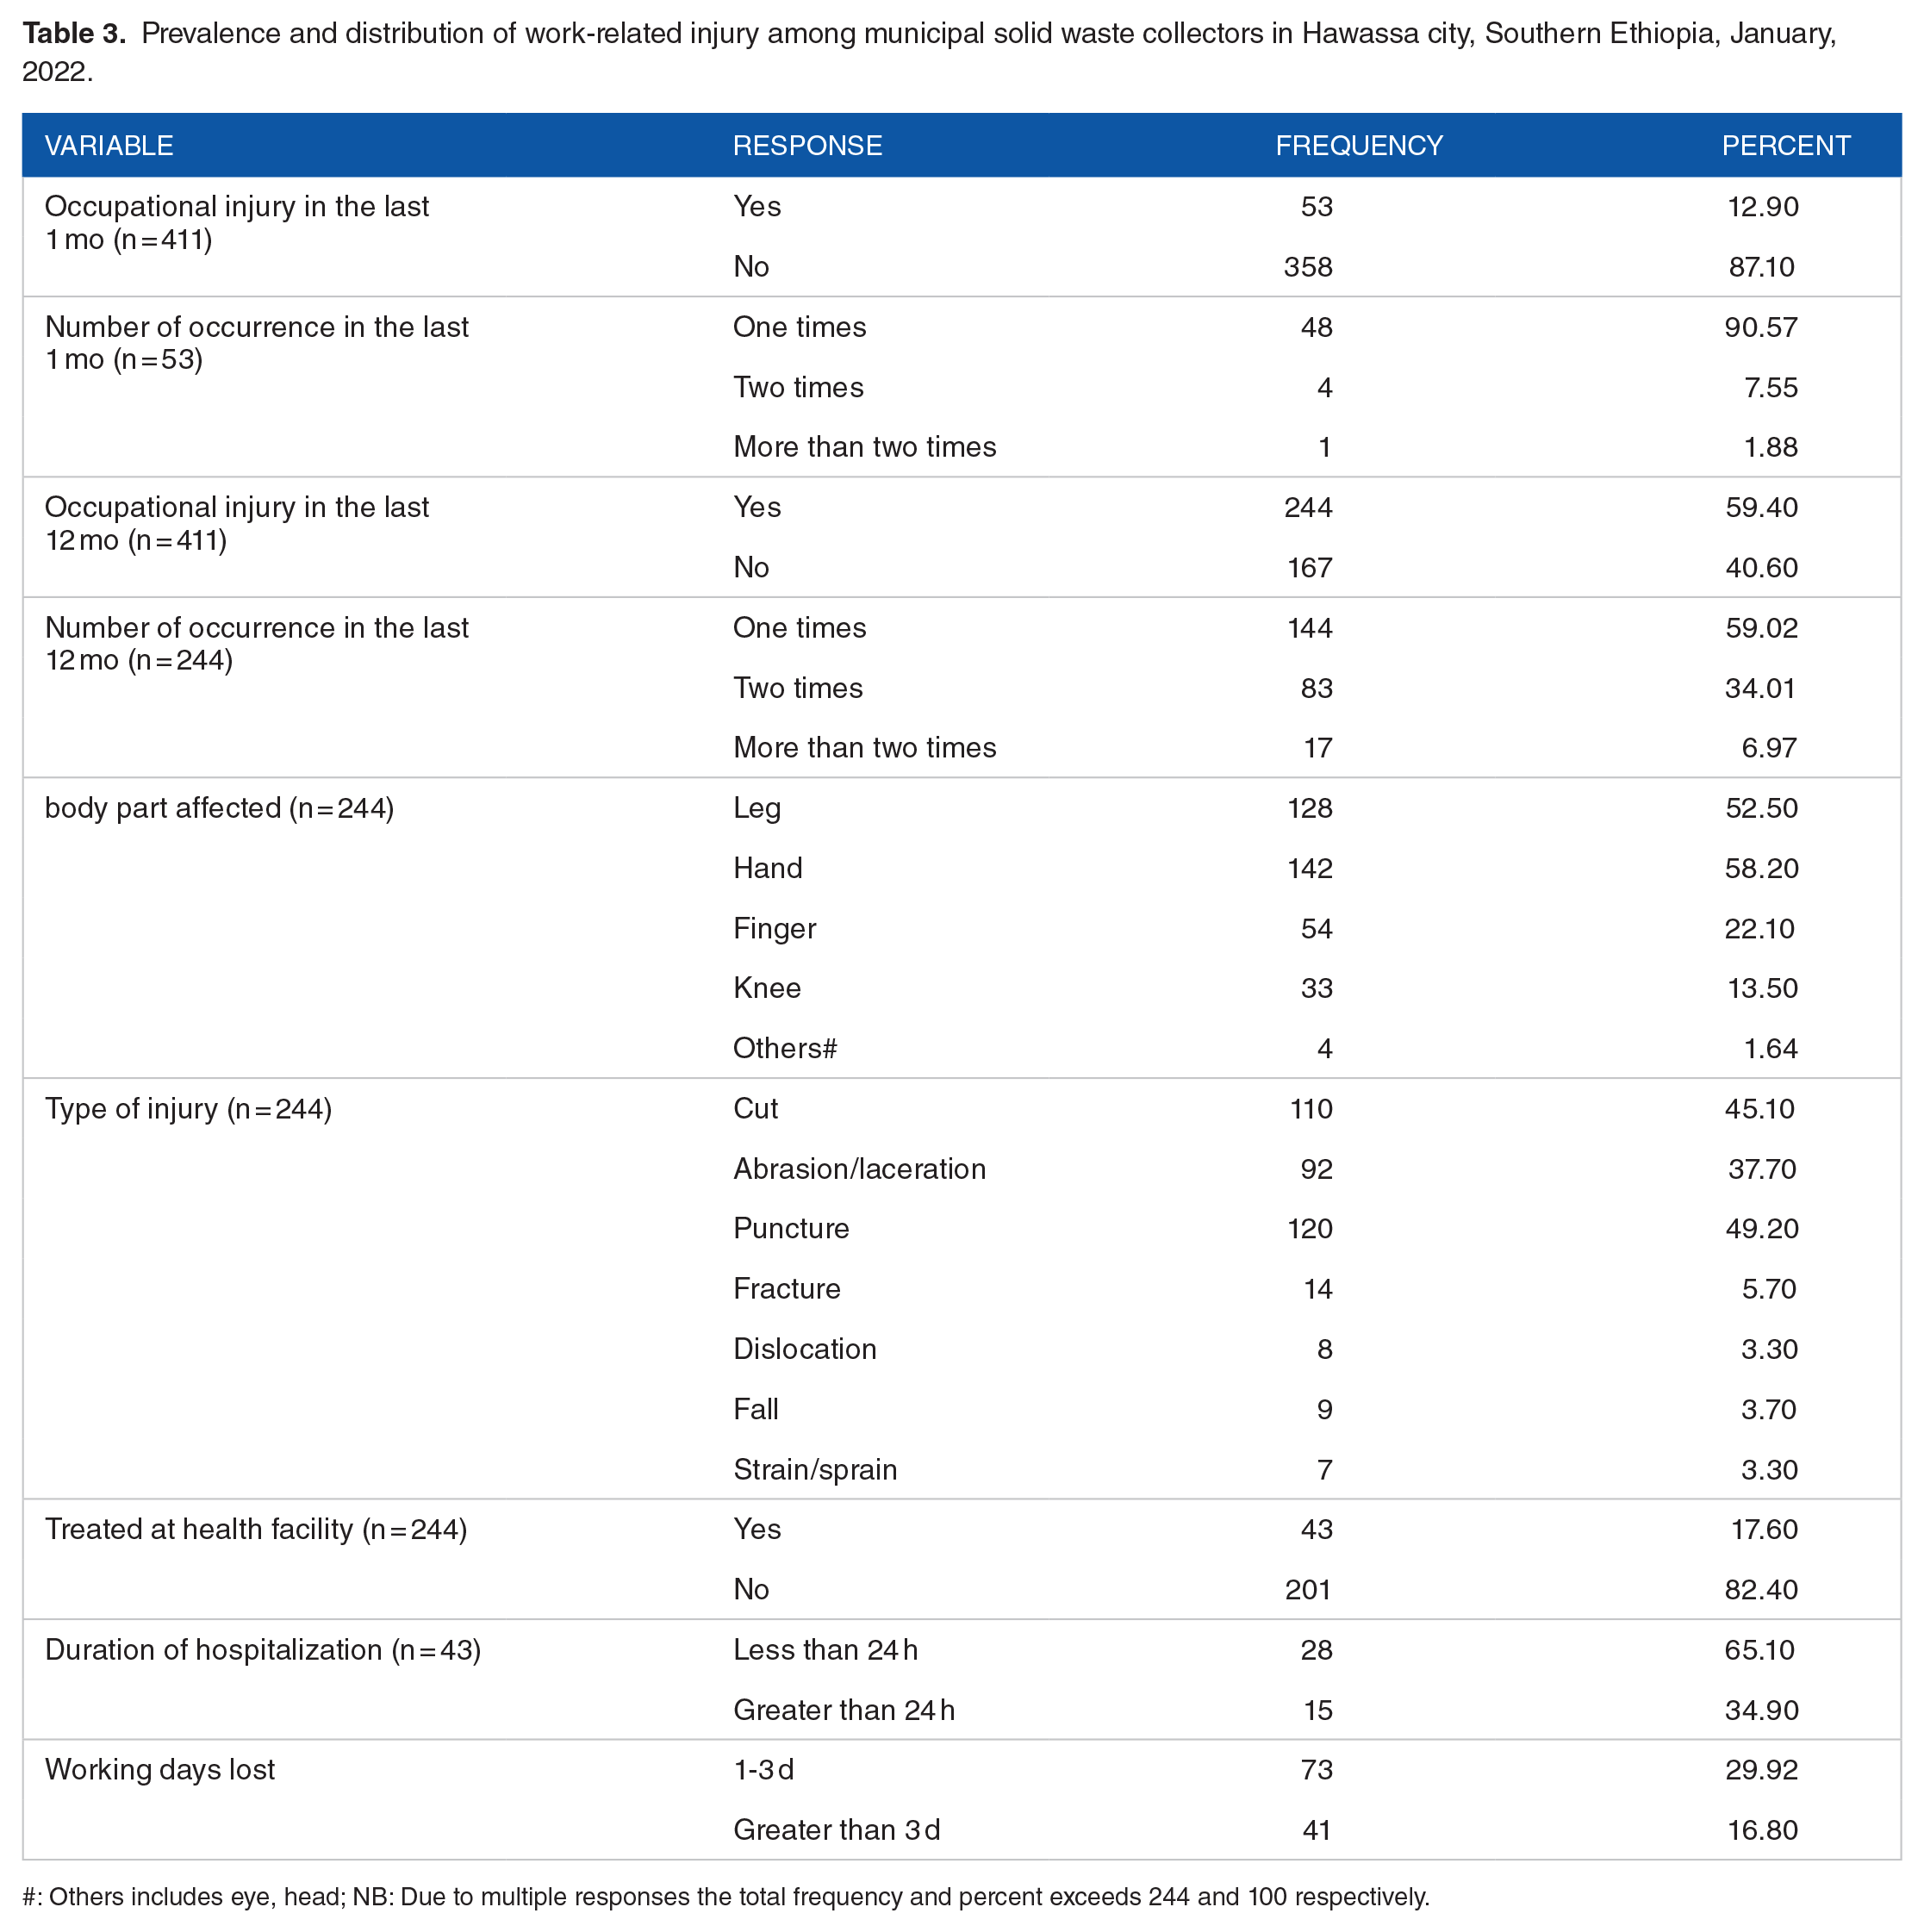
Task: Click the 'body part affected (n=244)' cell
Action: point(219,808)
